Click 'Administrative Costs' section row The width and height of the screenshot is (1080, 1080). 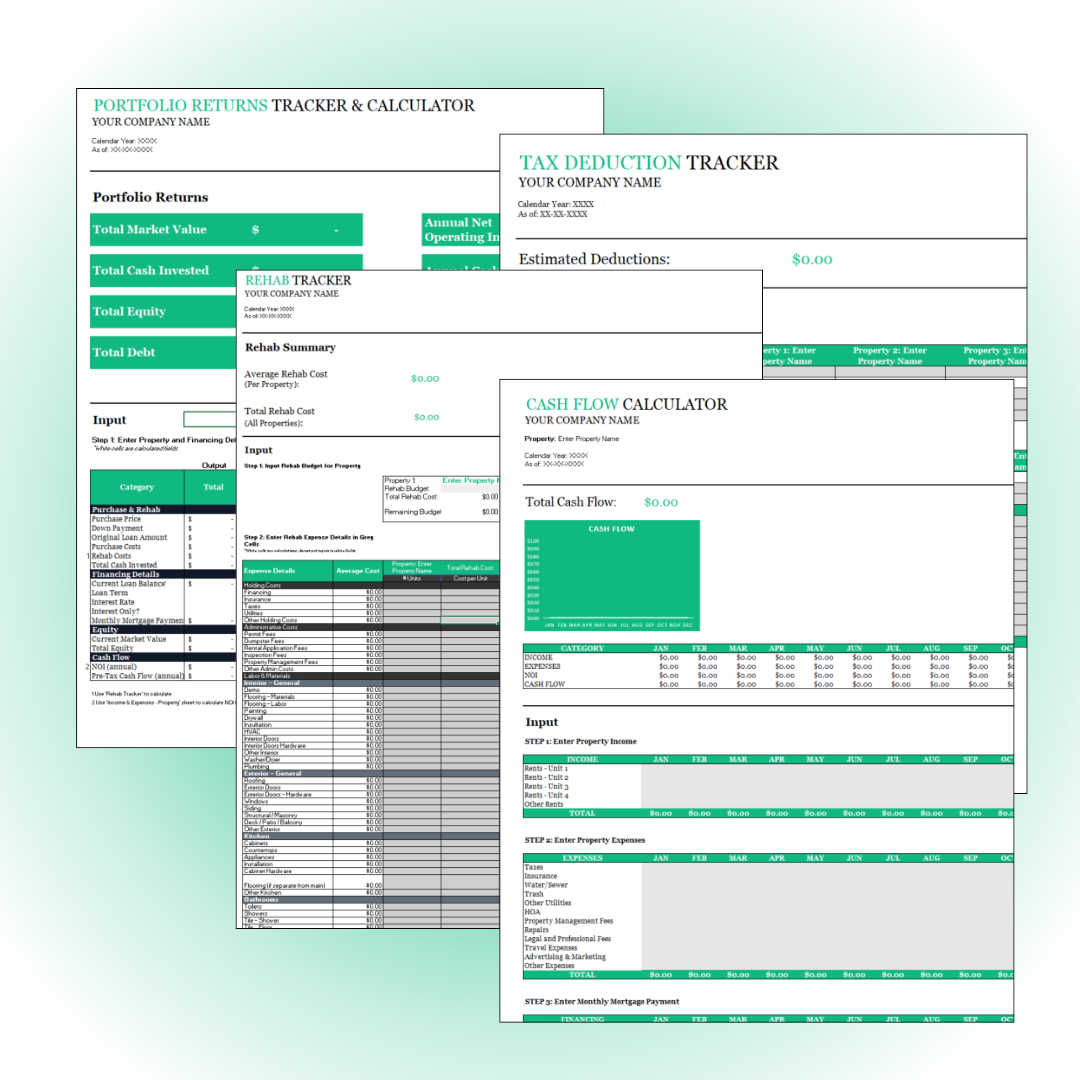[371, 627]
